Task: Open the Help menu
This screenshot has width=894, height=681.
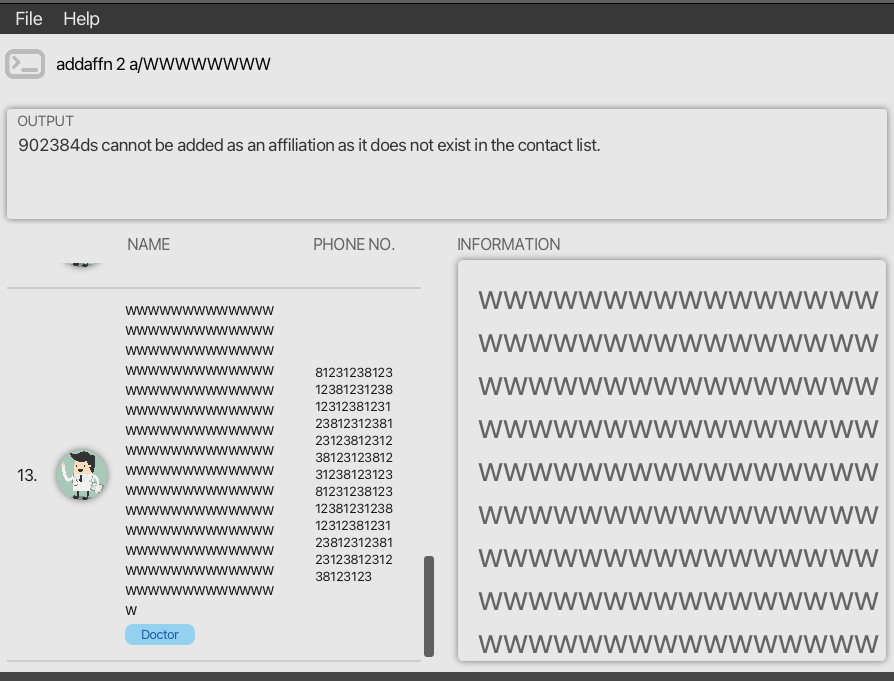Action: [81, 19]
